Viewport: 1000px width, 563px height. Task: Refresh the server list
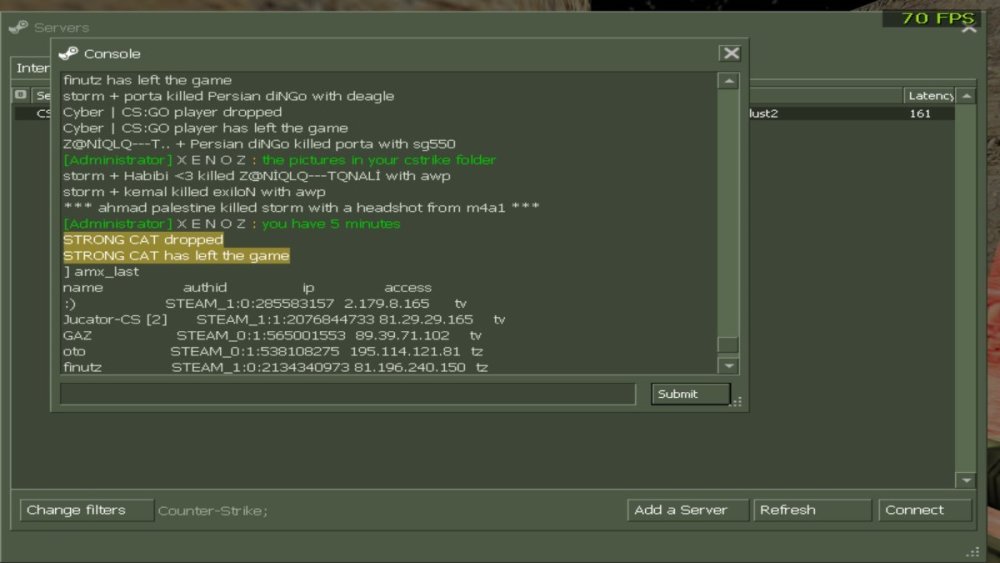click(x=812, y=510)
